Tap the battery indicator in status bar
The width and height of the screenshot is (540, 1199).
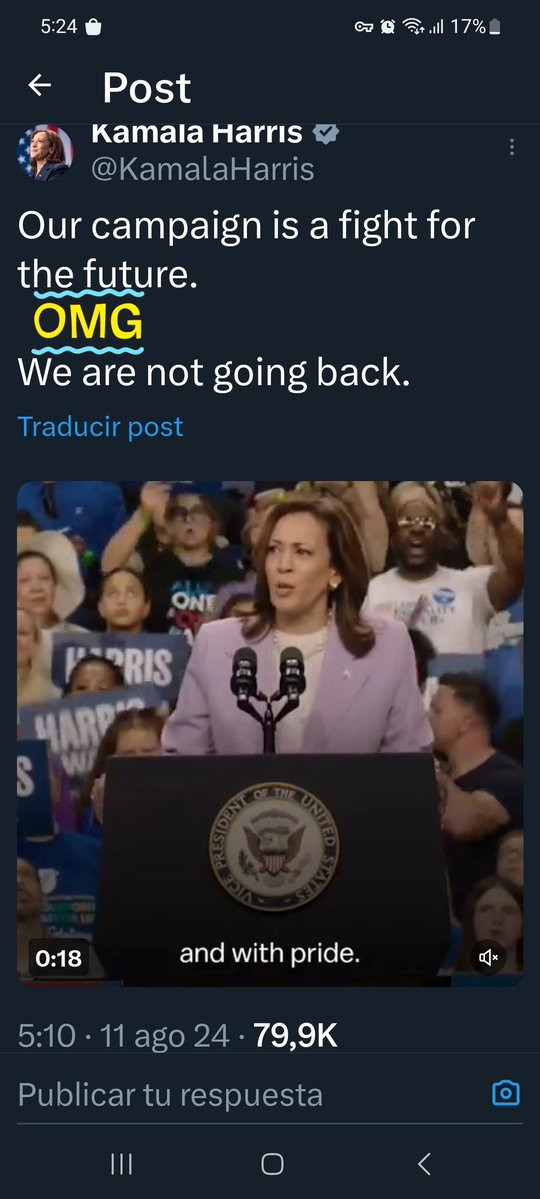pos(495,27)
